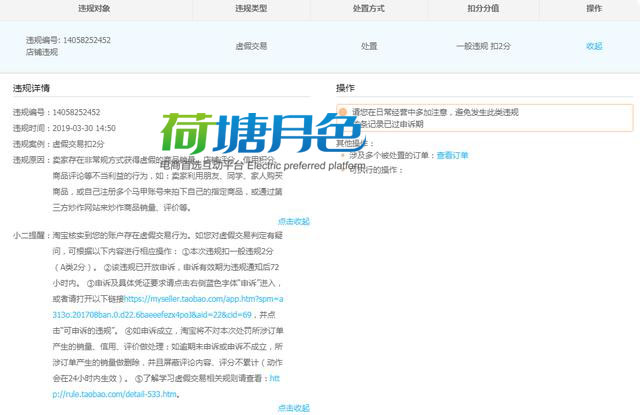
Task: Click the 店铺违规 label in the row
Action: pos(42,52)
